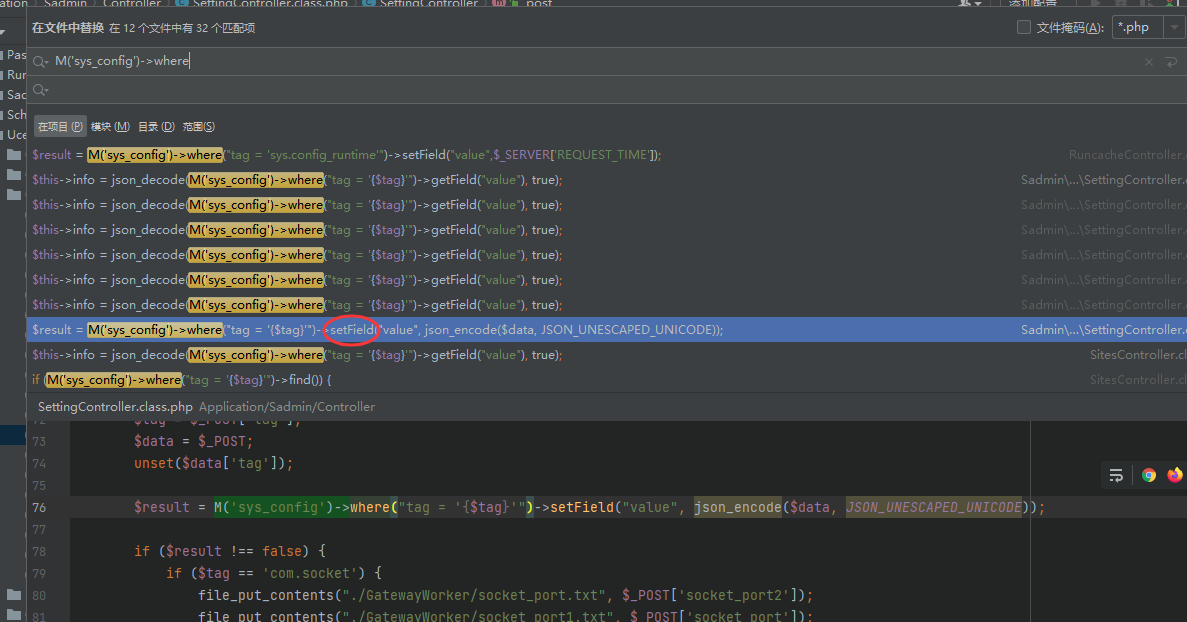Enable the 文件掩码 file mask checkbox

(1023, 27)
